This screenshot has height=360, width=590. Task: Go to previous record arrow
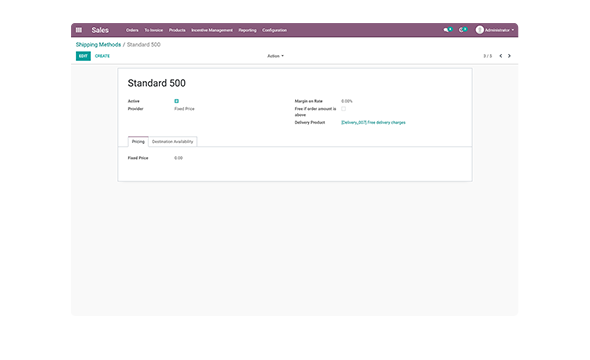[x=501, y=56]
